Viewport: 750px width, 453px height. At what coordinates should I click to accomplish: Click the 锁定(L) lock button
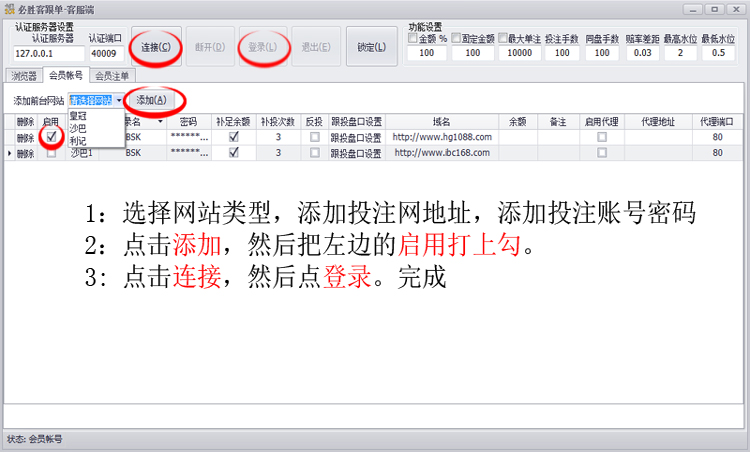(x=372, y=47)
